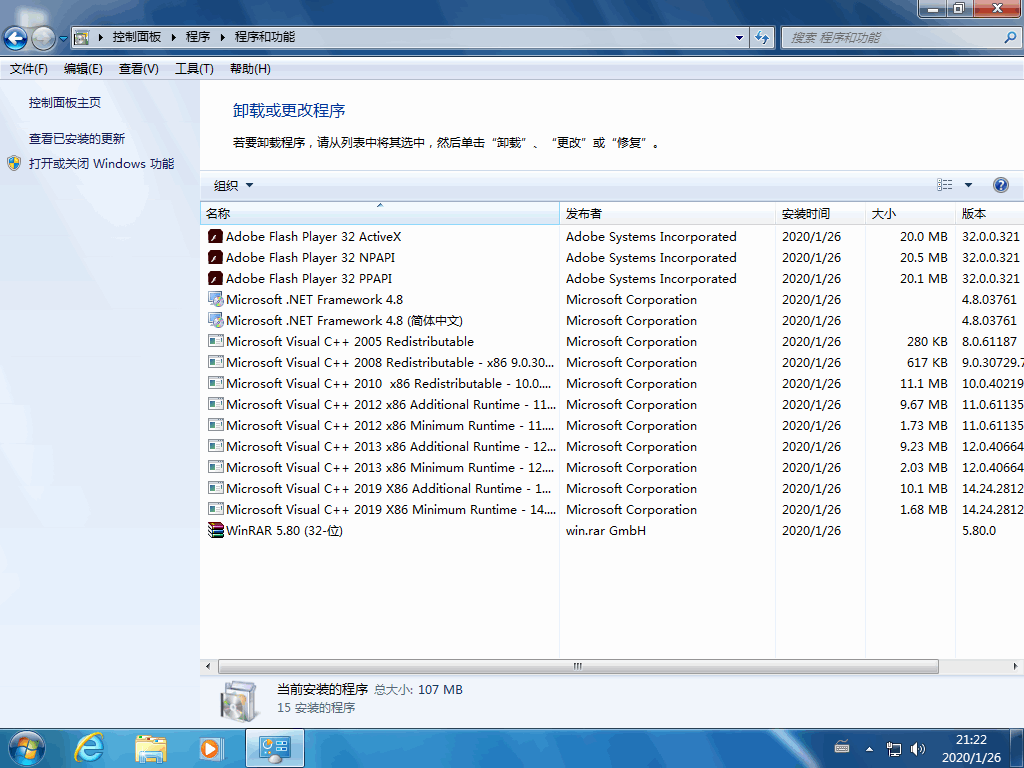
Task: Open the 工具(T) menu
Action: [194, 69]
